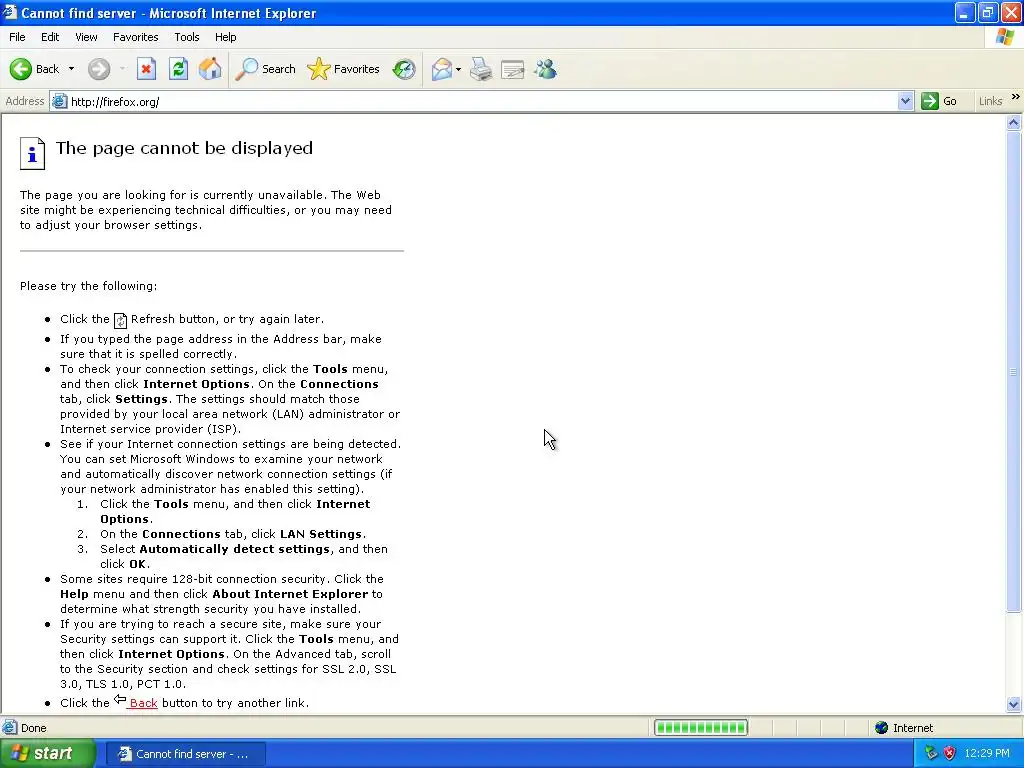Open the Tools menu

(187, 37)
